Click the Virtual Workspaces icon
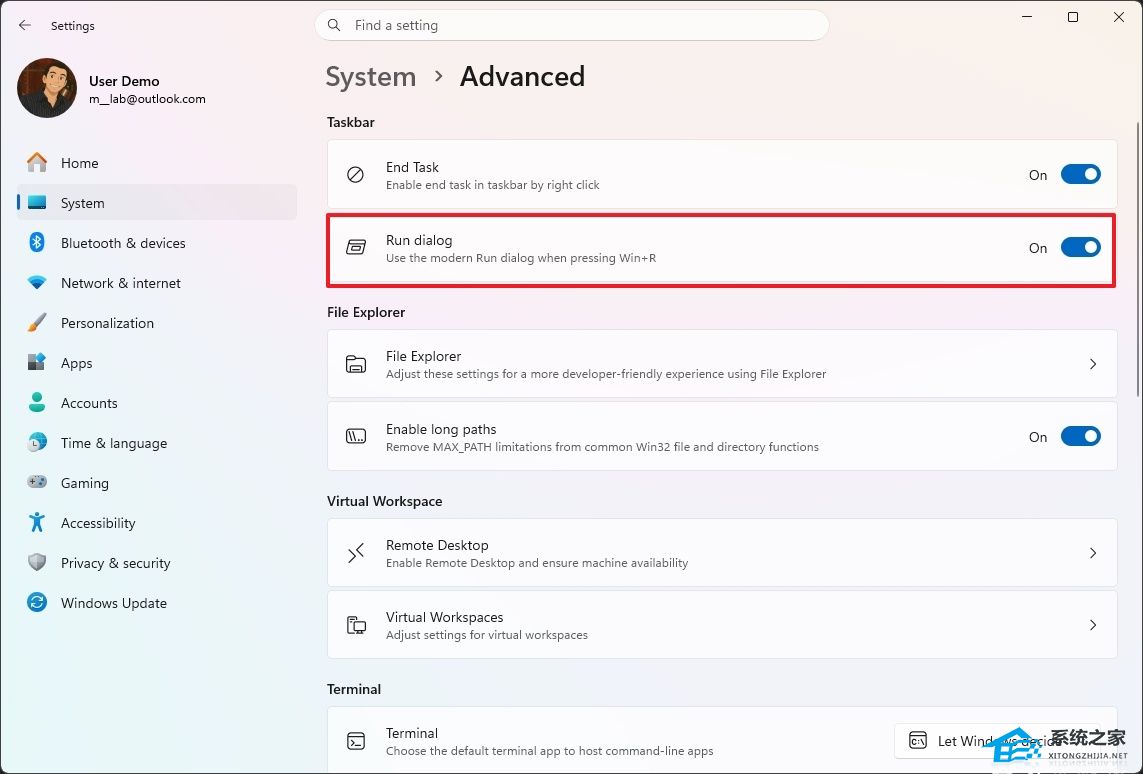 [356, 625]
